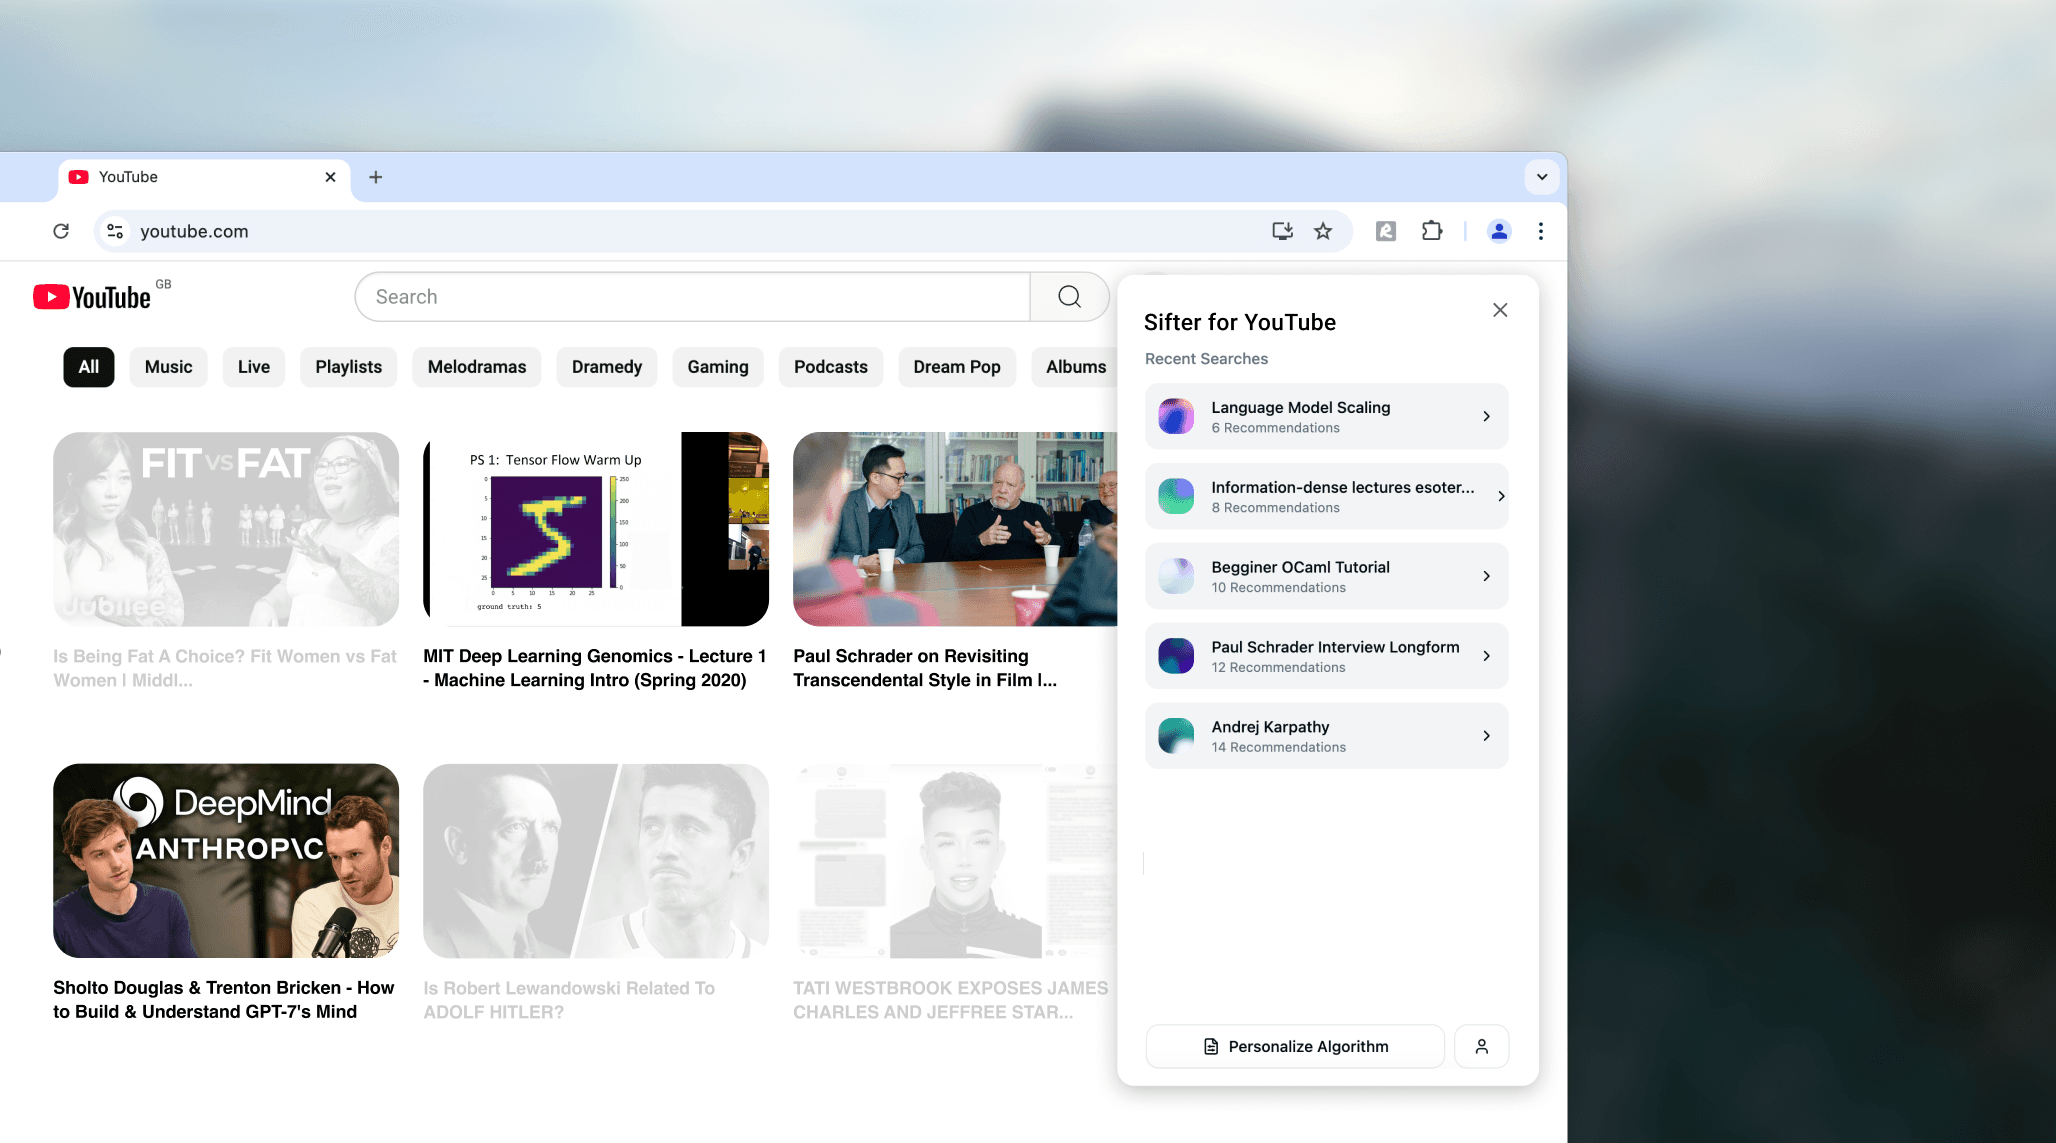Click the Music category pill

167,366
